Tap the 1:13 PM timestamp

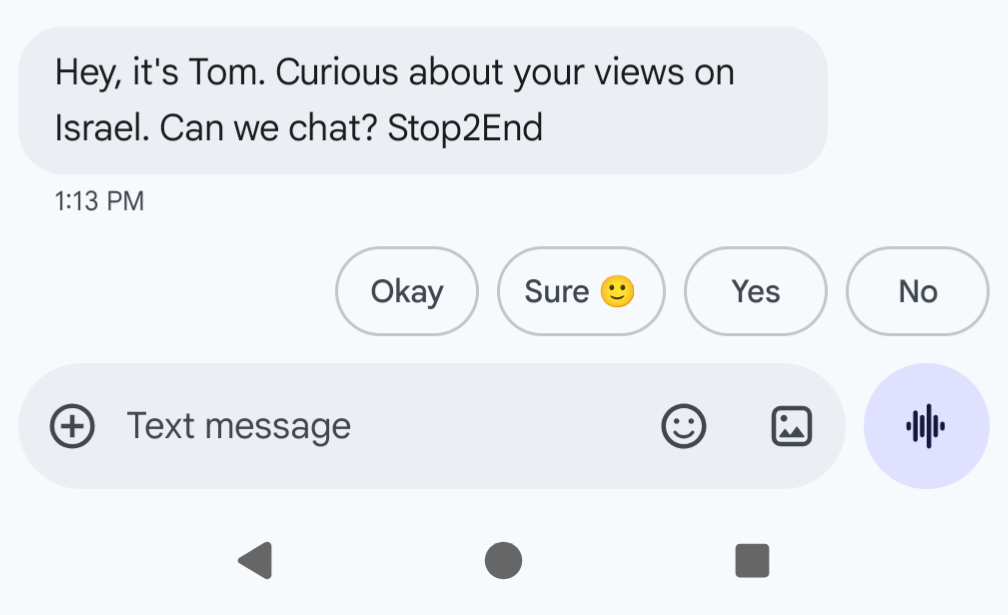[x=100, y=201]
